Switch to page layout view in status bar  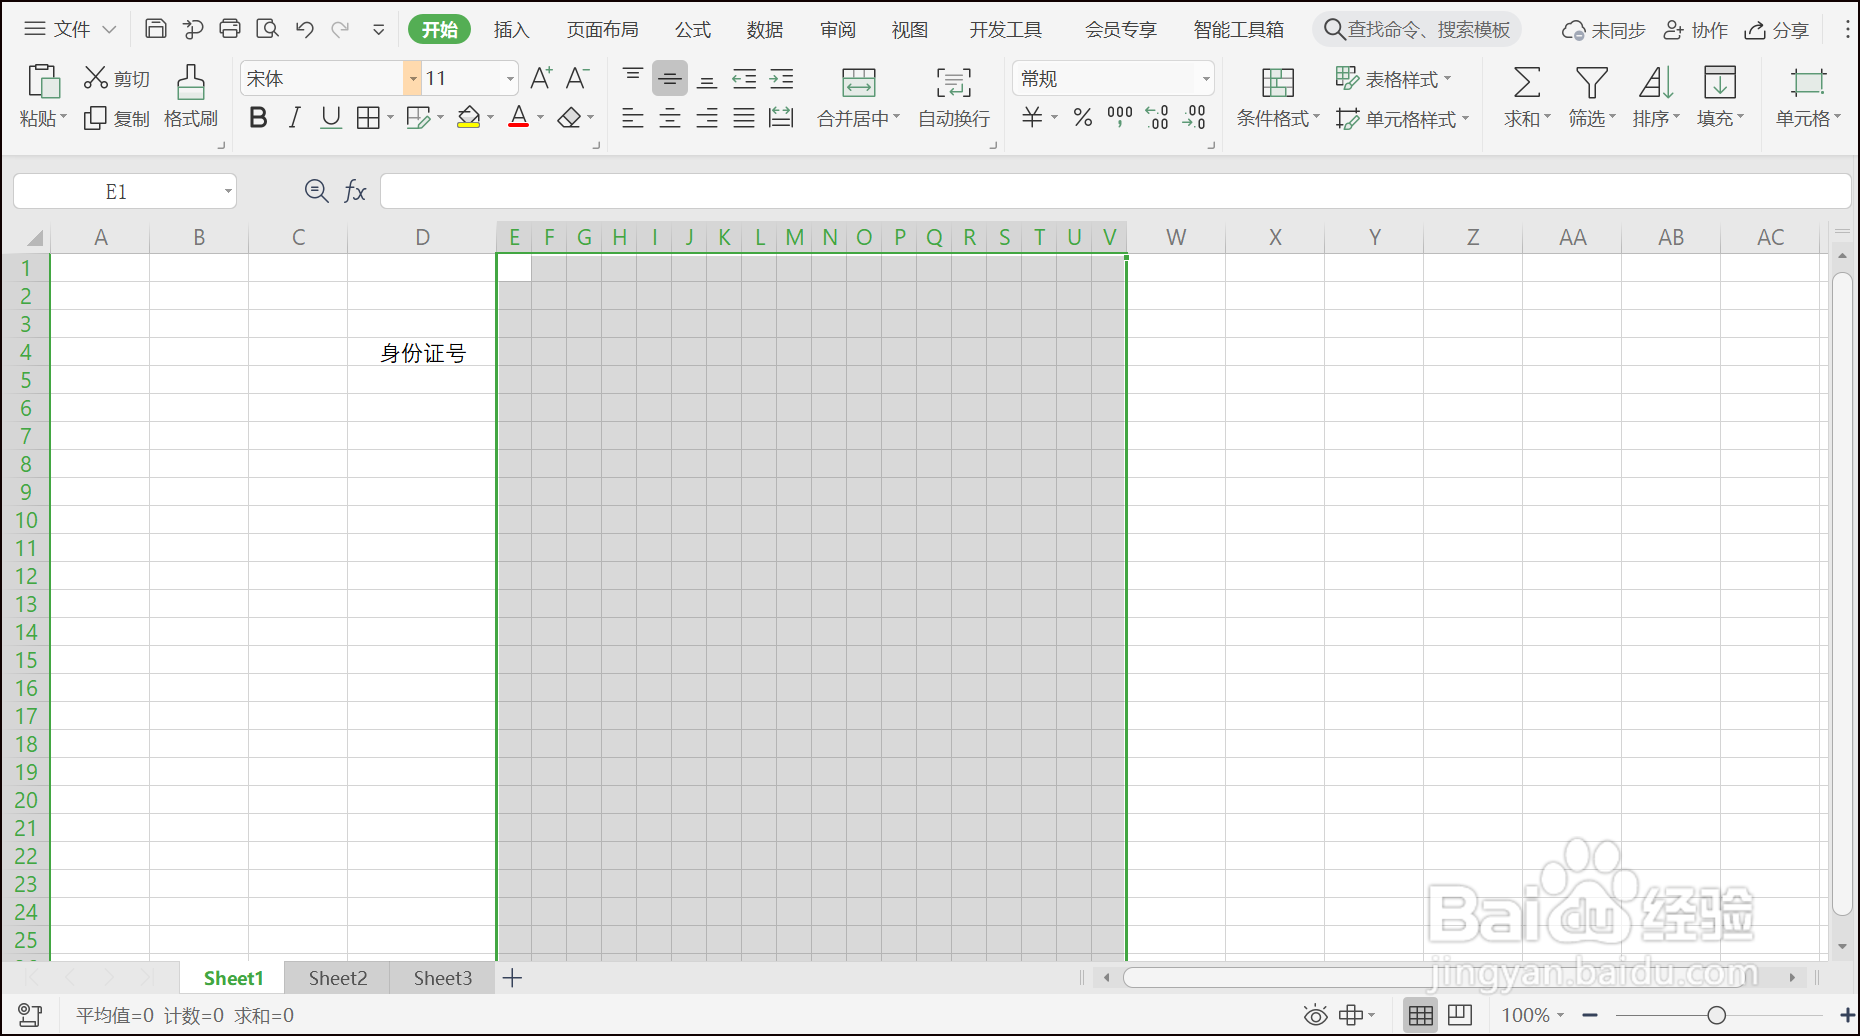pos(1460,1016)
